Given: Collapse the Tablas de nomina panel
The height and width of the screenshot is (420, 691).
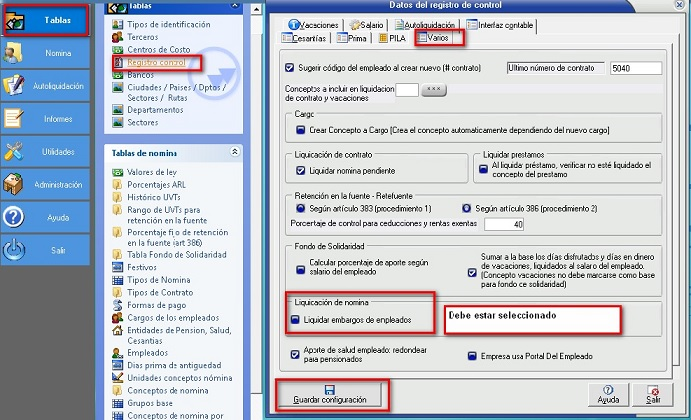Looking at the screenshot, I should 234,152.
